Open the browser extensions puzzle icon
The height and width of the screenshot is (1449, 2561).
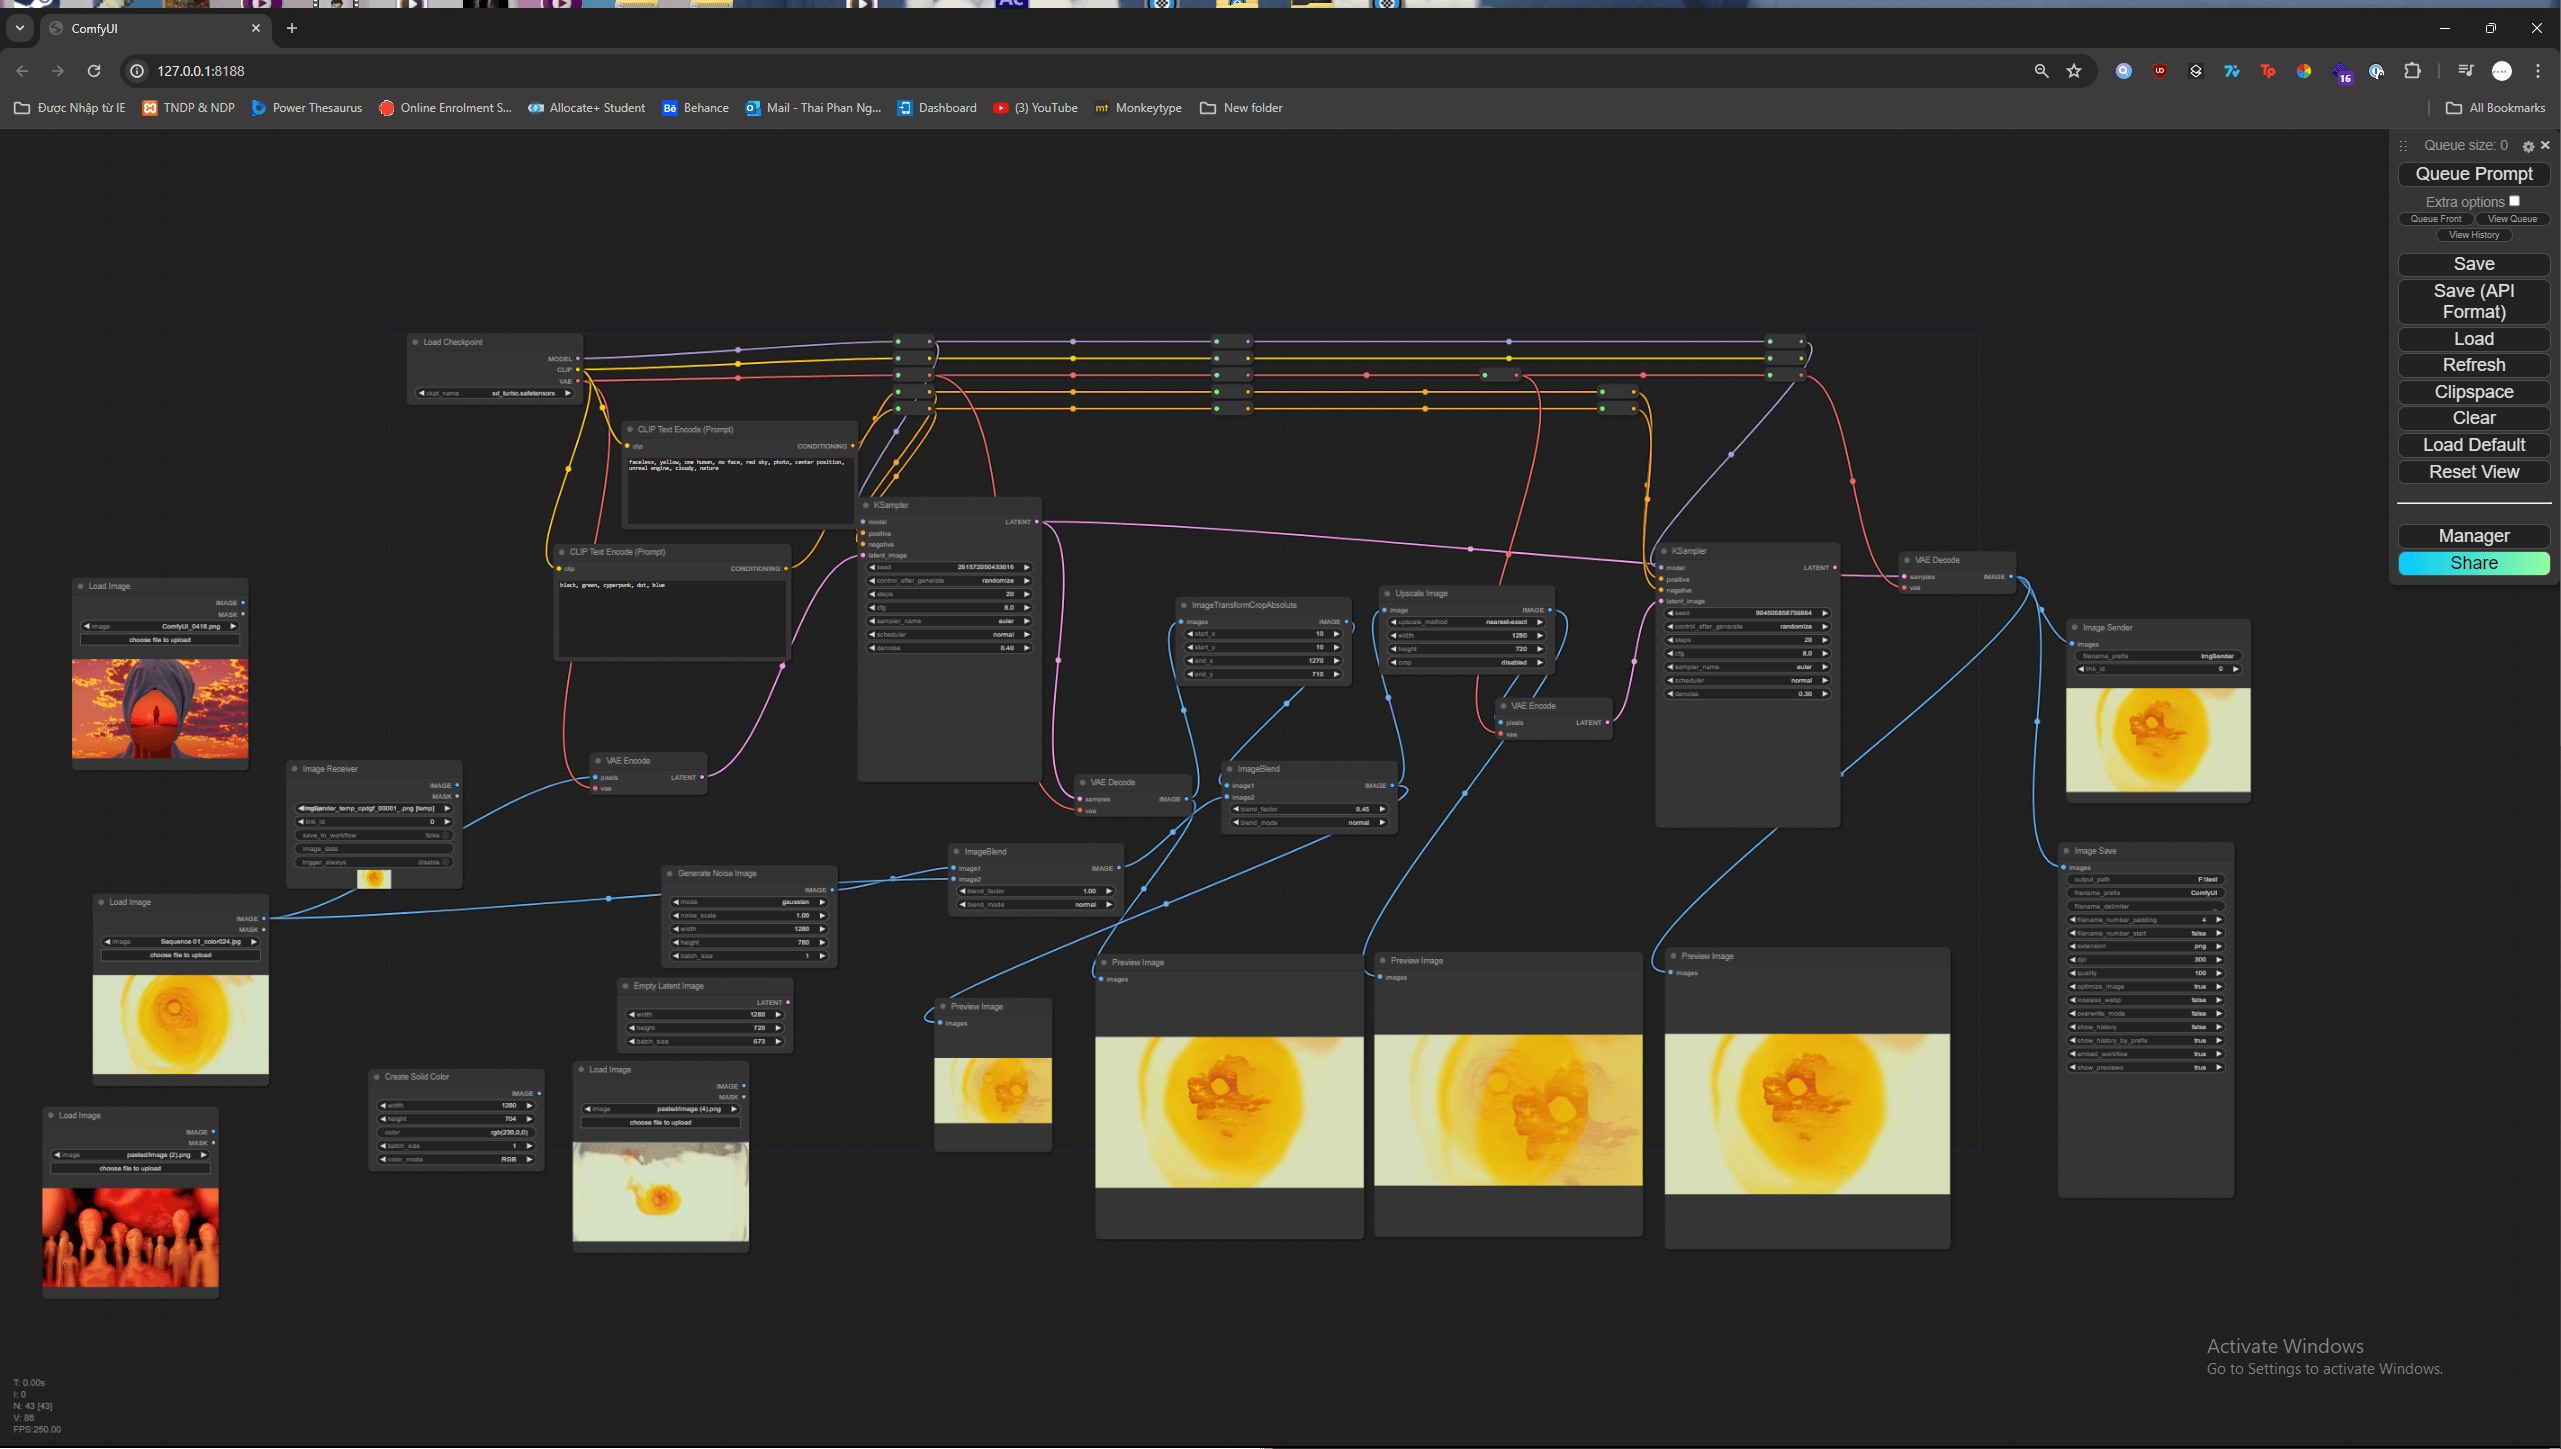coord(2413,71)
